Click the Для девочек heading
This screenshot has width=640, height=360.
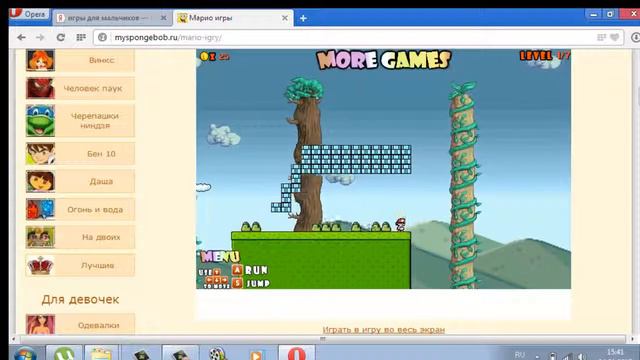pos(80,300)
